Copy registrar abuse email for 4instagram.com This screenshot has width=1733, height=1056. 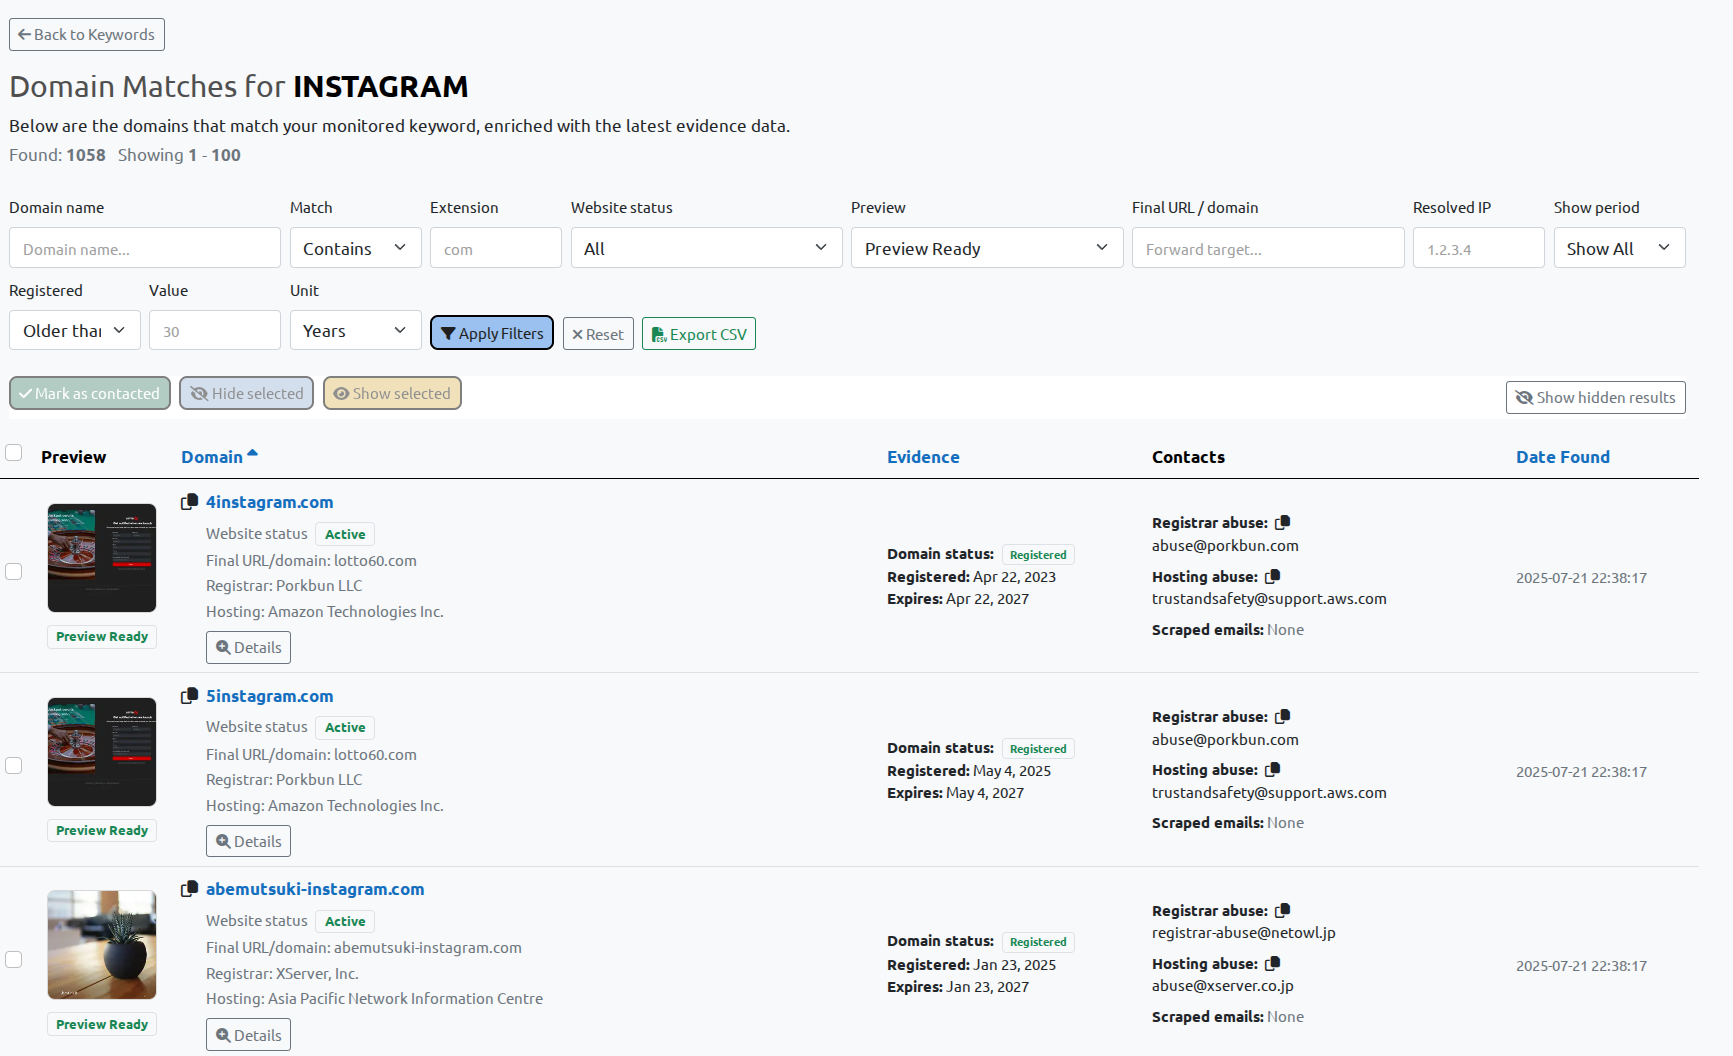(x=1283, y=522)
